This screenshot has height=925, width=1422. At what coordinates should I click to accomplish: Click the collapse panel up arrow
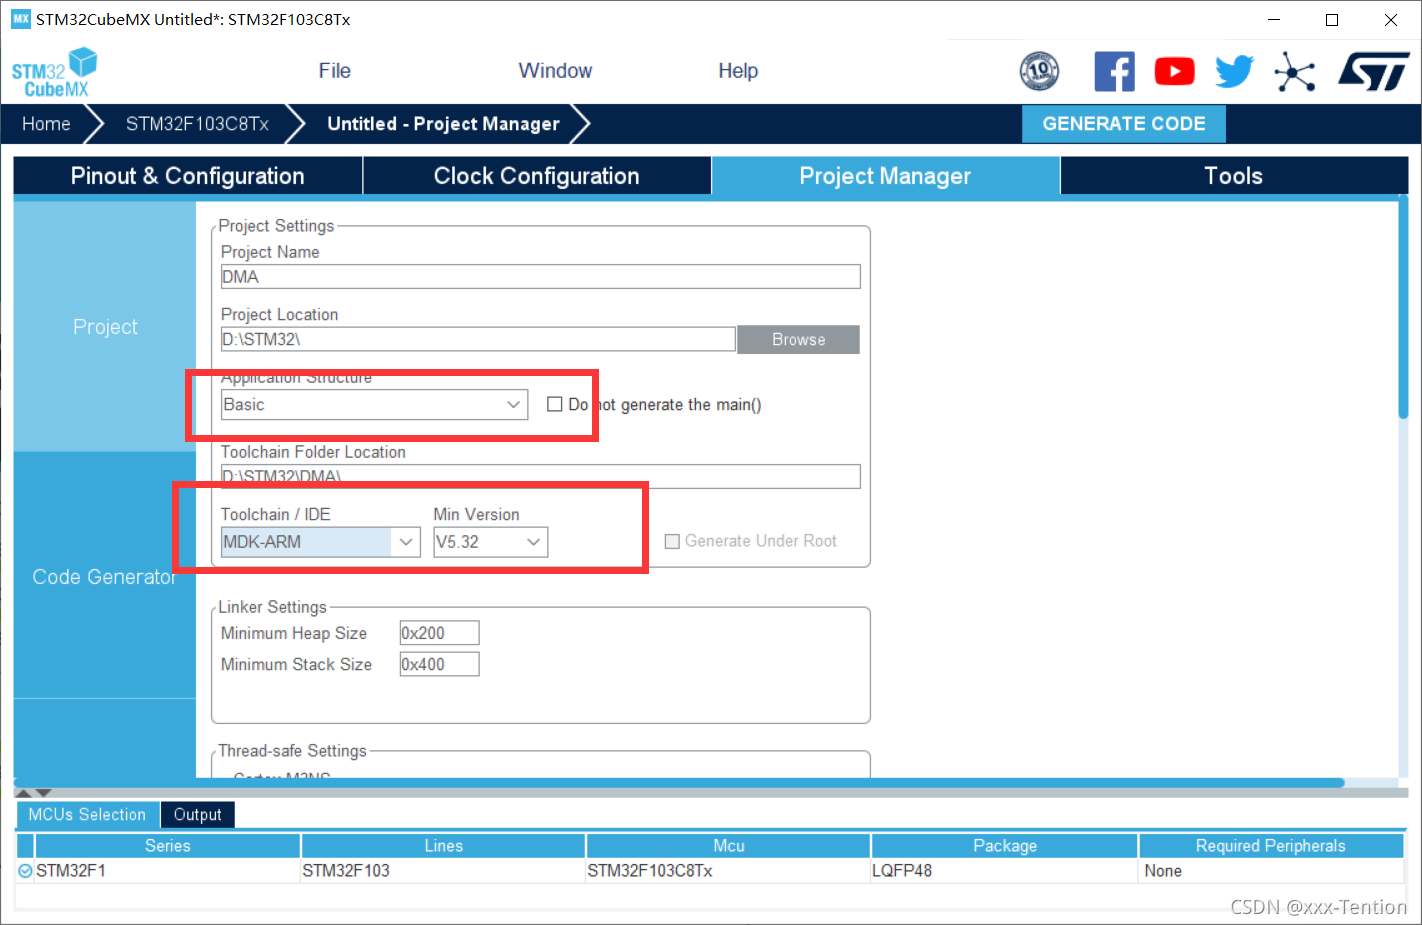(x=23, y=793)
